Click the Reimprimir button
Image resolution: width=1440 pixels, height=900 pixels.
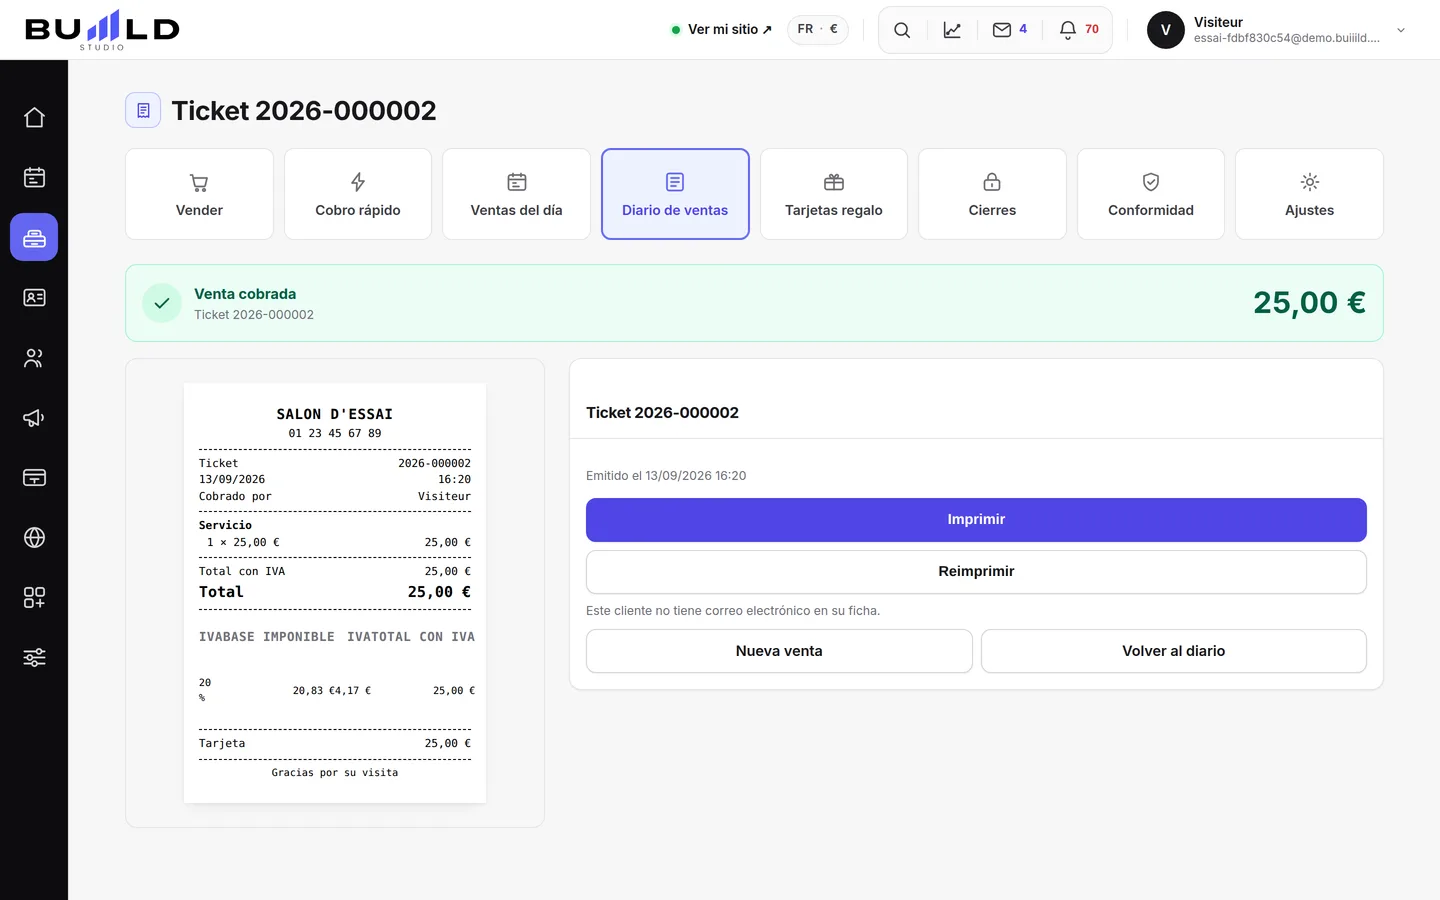[x=976, y=572]
